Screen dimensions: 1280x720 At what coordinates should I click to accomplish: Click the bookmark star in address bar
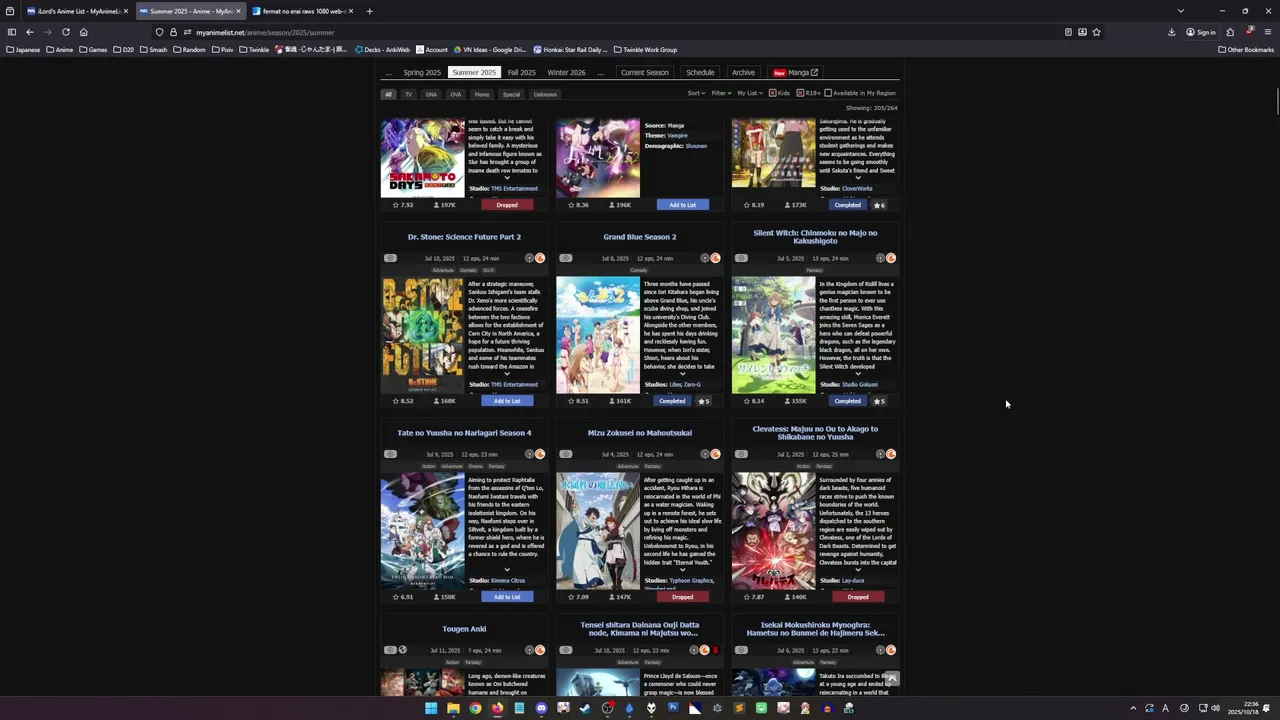(1096, 32)
